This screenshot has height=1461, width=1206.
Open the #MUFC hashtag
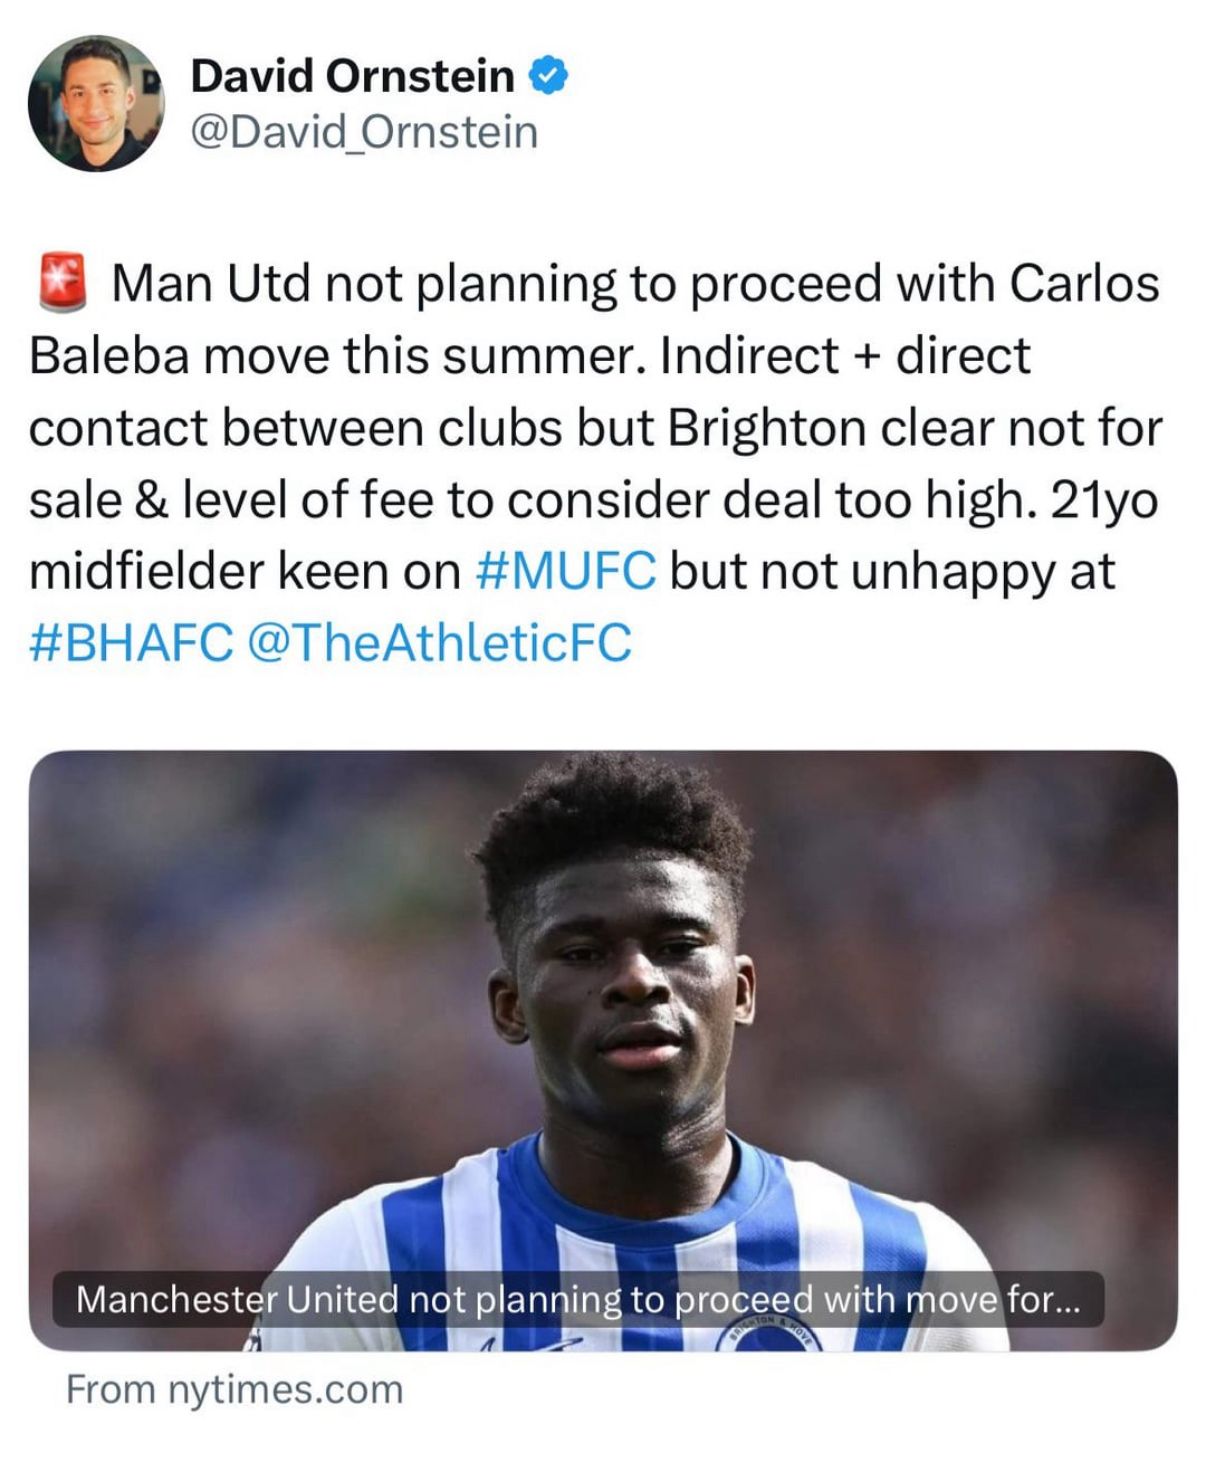click(567, 571)
